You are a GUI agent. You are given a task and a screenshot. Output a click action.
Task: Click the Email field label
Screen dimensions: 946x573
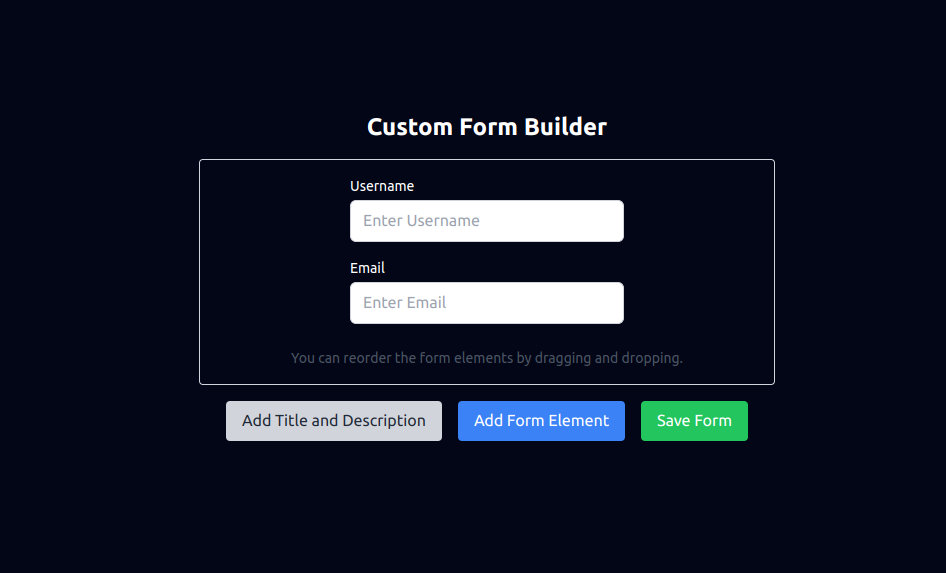tap(367, 268)
